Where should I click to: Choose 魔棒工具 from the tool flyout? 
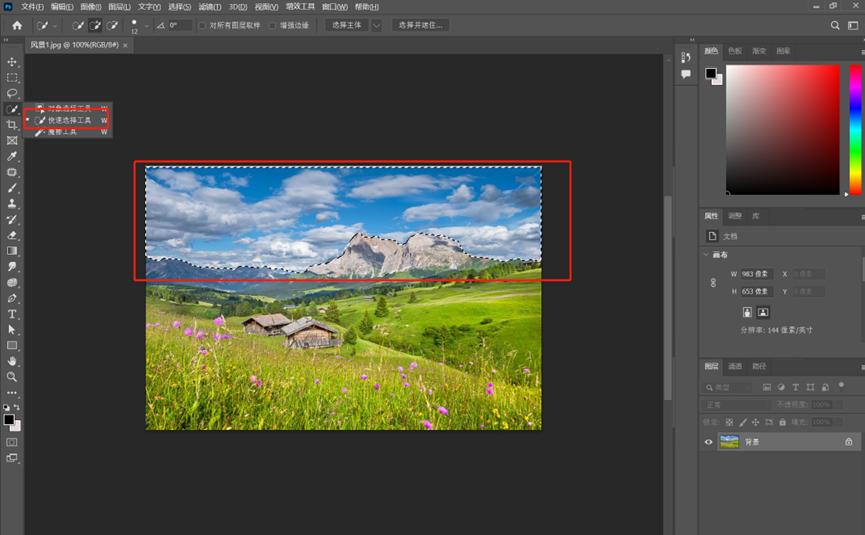pyautogui.click(x=62, y=132)
